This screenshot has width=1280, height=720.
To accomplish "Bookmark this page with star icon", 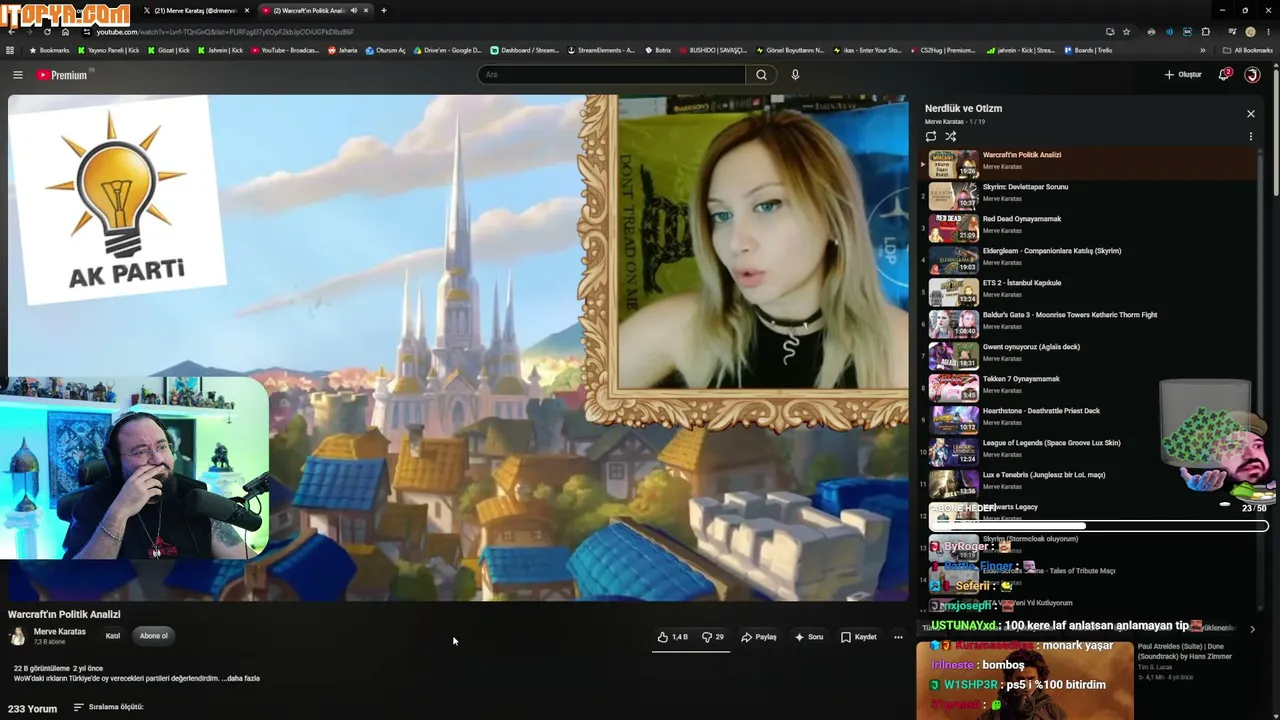I will [1127, 32].
